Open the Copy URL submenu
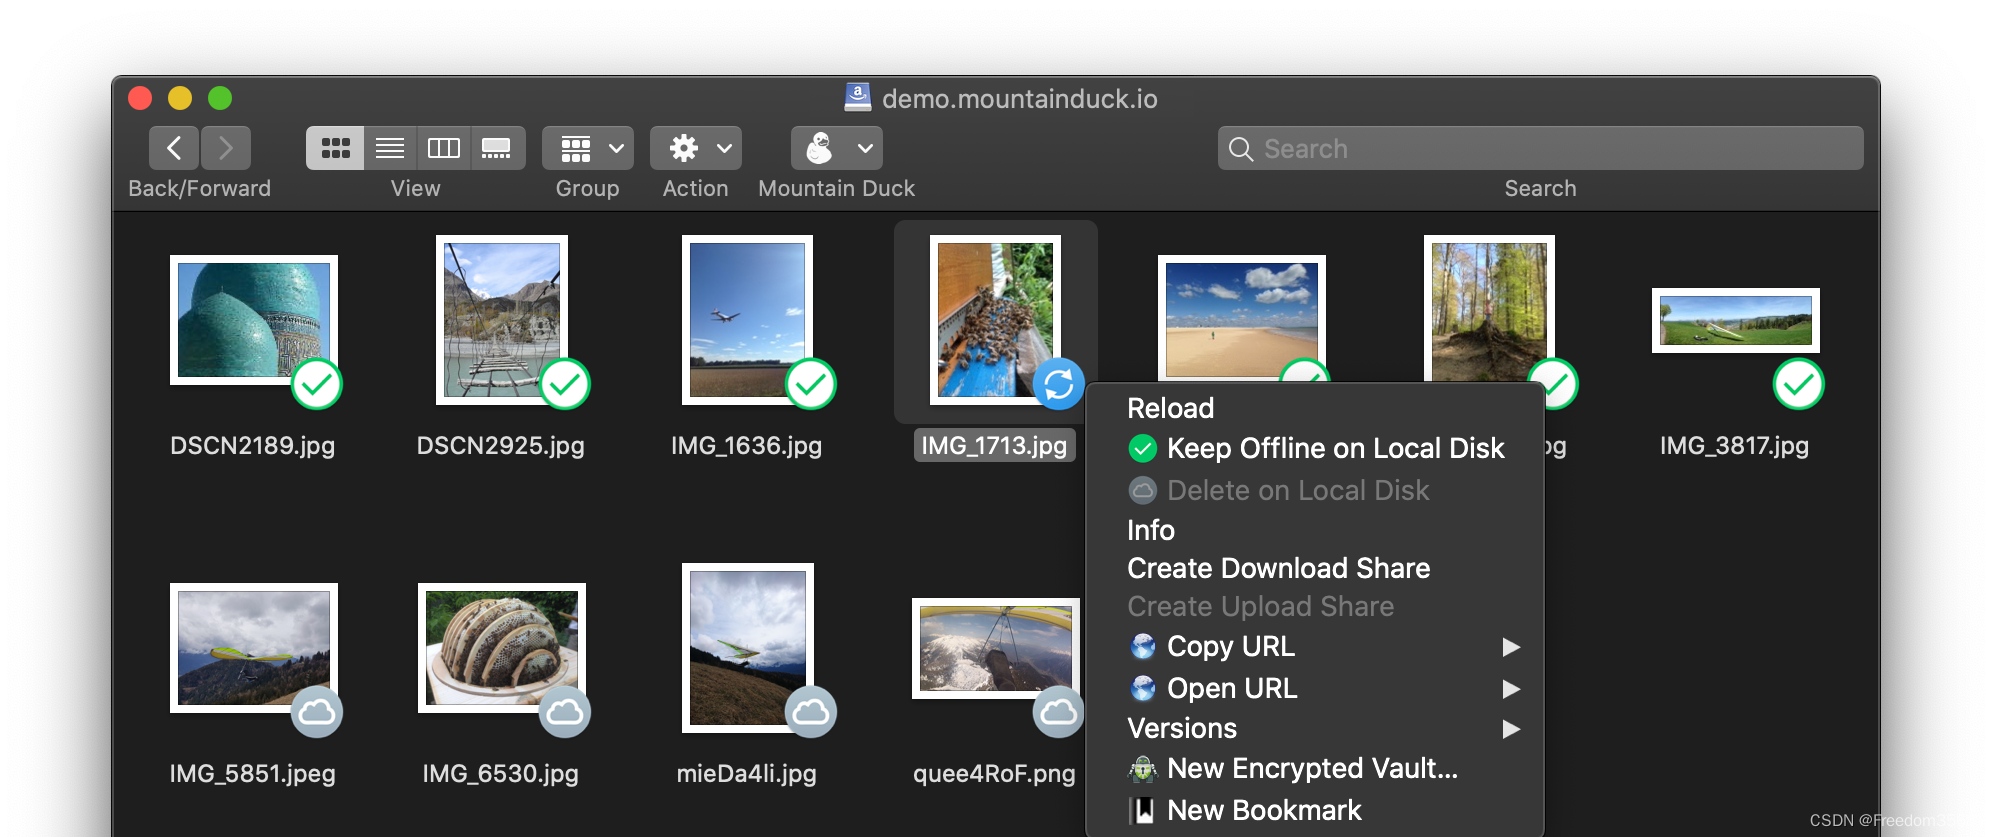Screen dimensions: 1992x837 coord(1315,646)
